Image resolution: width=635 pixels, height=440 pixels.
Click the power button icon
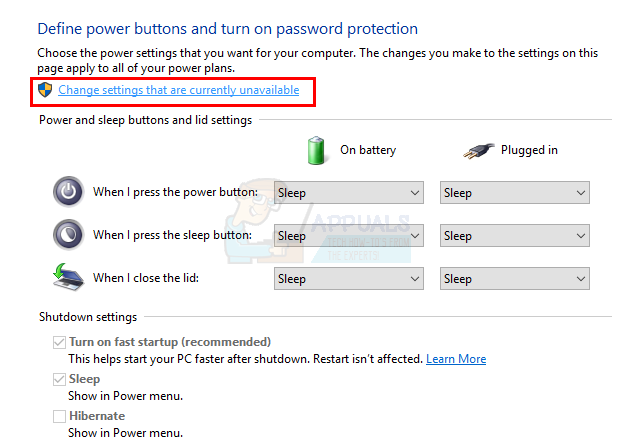point(67,191)
